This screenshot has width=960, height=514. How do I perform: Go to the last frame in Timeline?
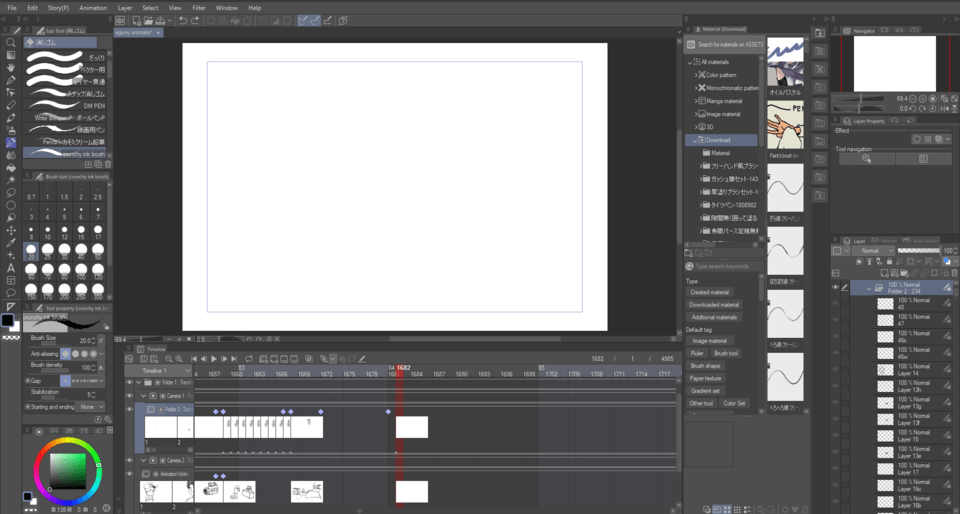tap(234, 359)
